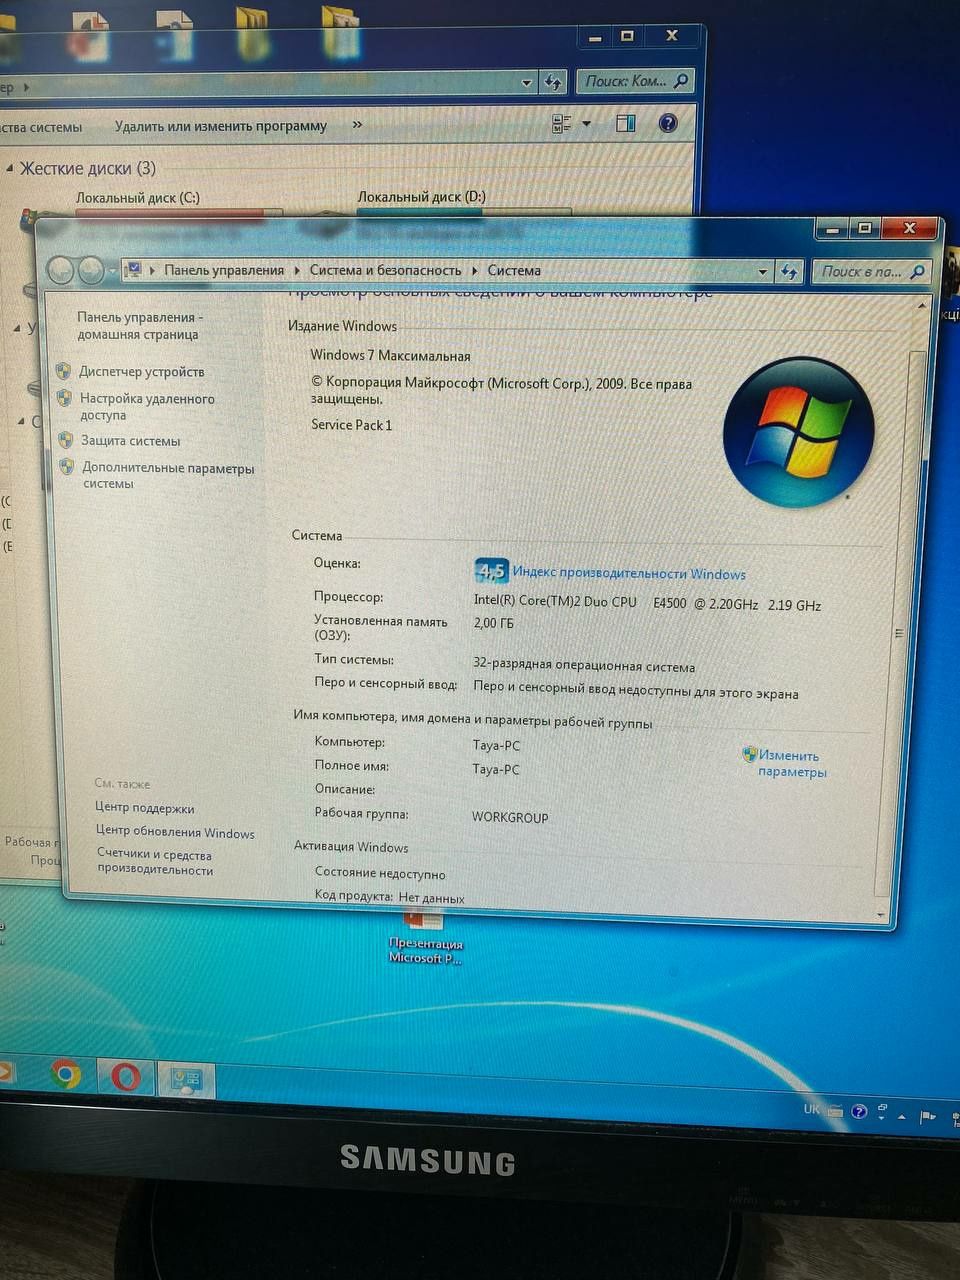Click change view icon in Explorer window
The image size is (960, 1280).
pos(562,124)
